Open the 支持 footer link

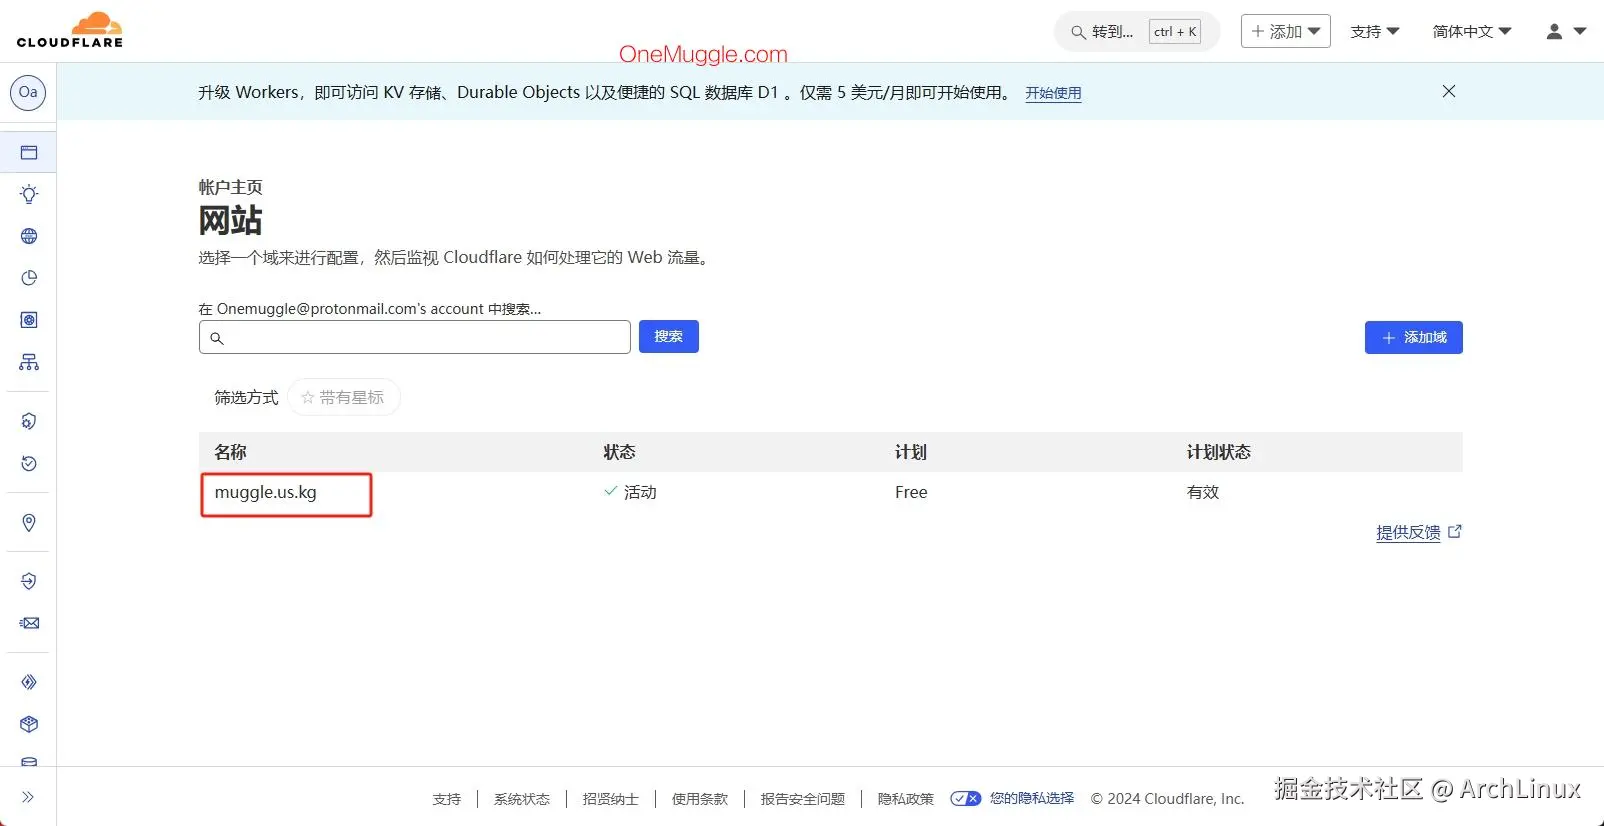447,799
